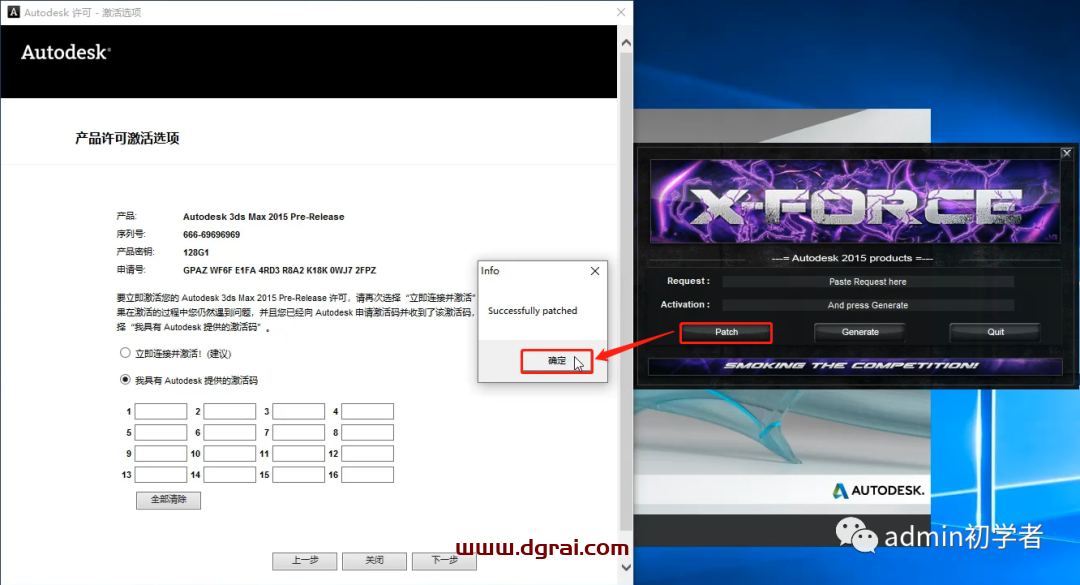Click activation code field 3
The height and width of the screenshot is (585, 1080).
298,411
